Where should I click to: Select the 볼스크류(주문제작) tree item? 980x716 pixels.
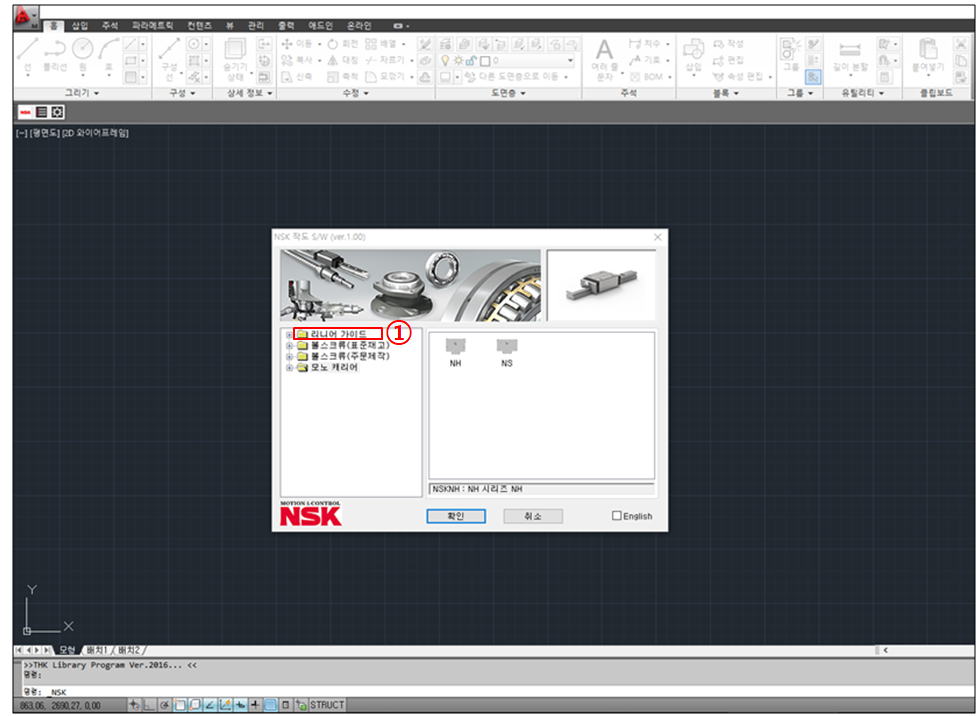(349, 356)
